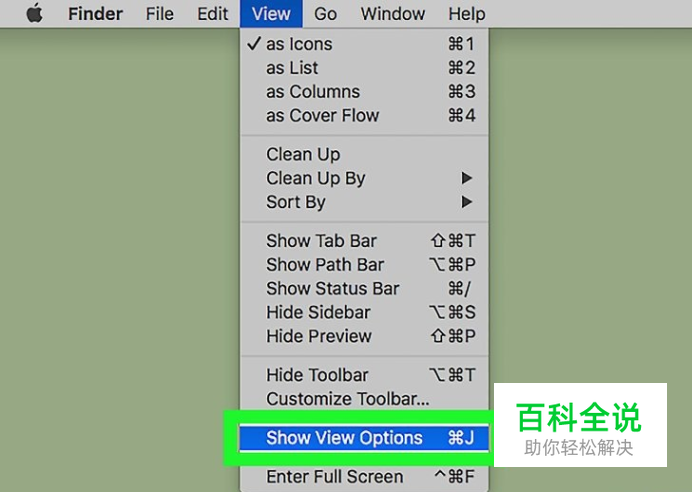The height and width of the screenshot is (492, 692).
Task: Open the Help menu
Action: 466,14
